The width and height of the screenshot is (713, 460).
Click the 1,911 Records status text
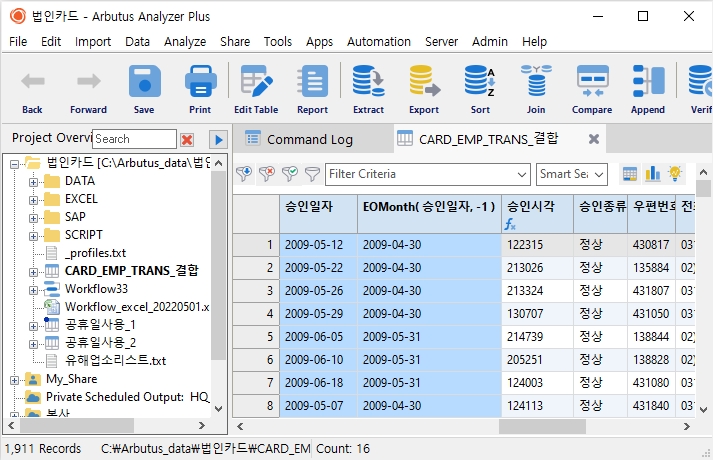click(x=43, y=449)
